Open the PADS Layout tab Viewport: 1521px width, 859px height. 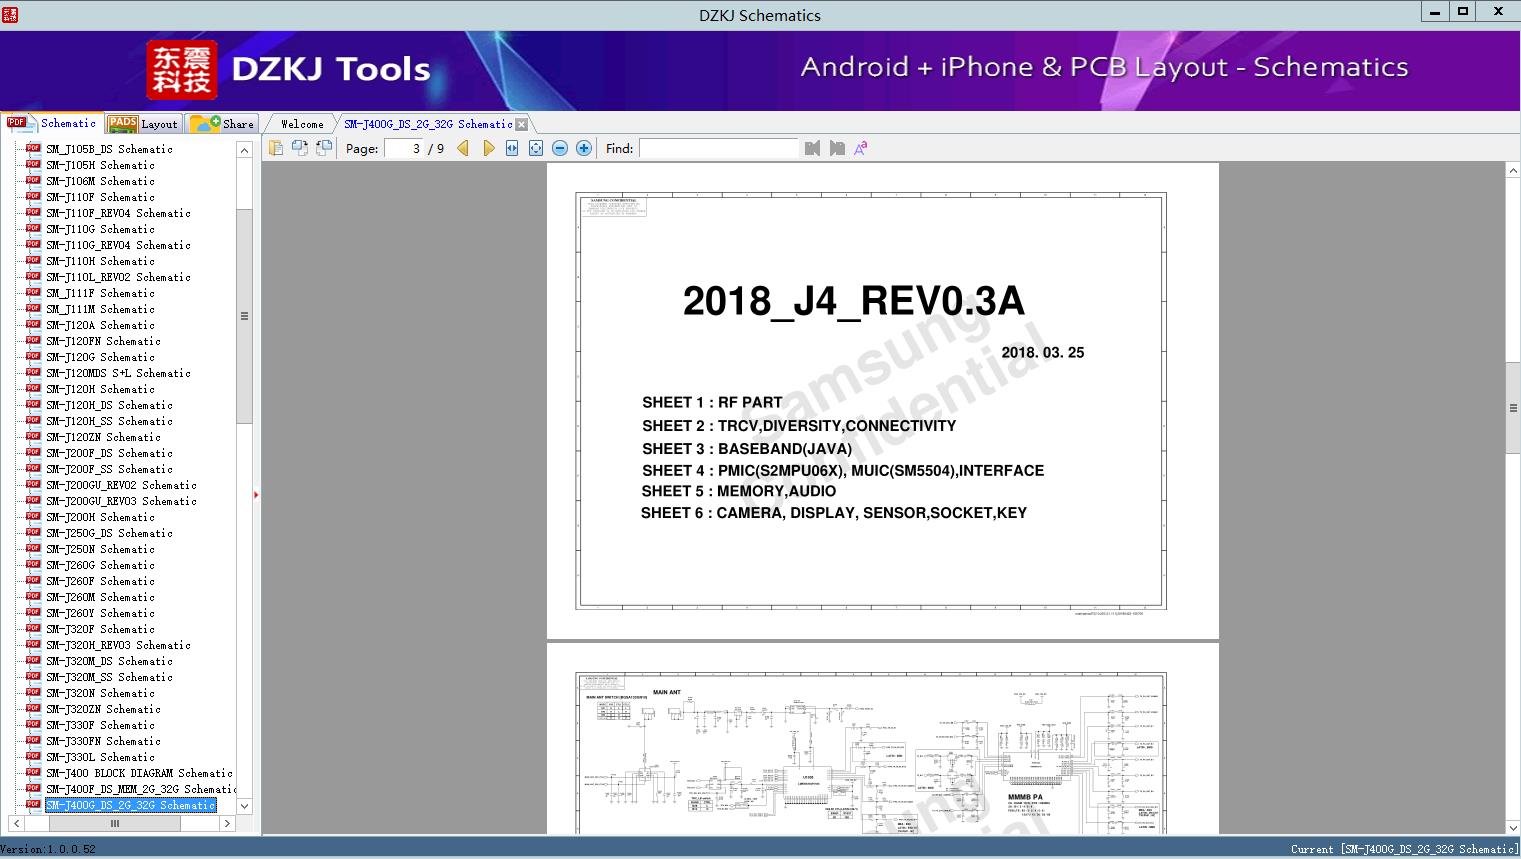(x=143, y=124)
